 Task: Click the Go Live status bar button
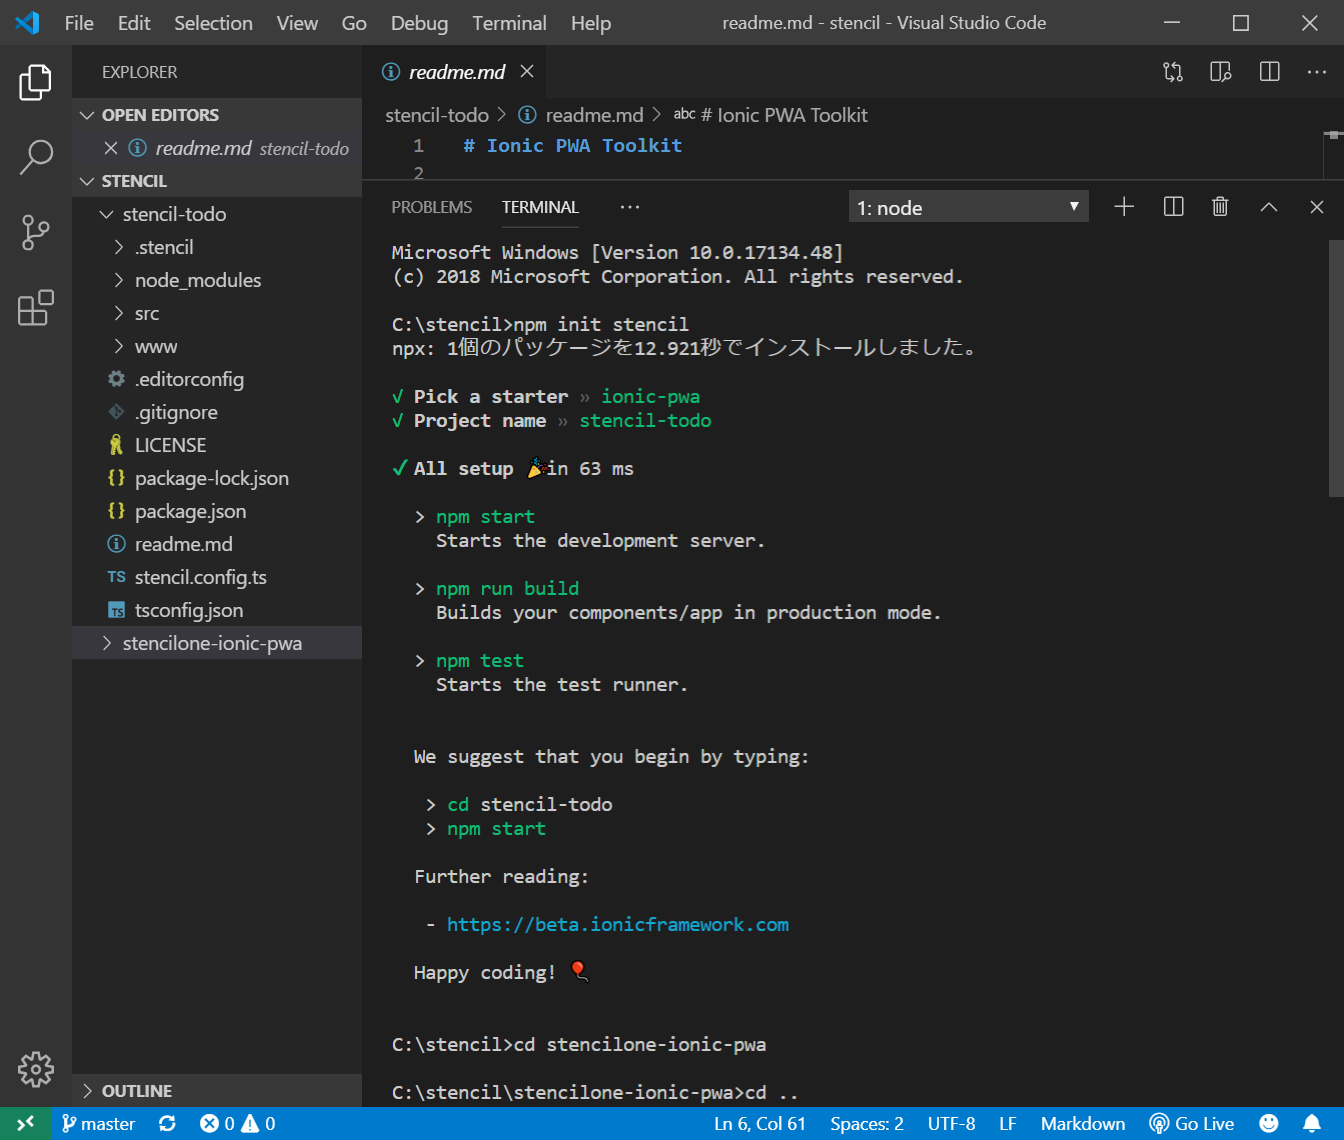1192,1124
